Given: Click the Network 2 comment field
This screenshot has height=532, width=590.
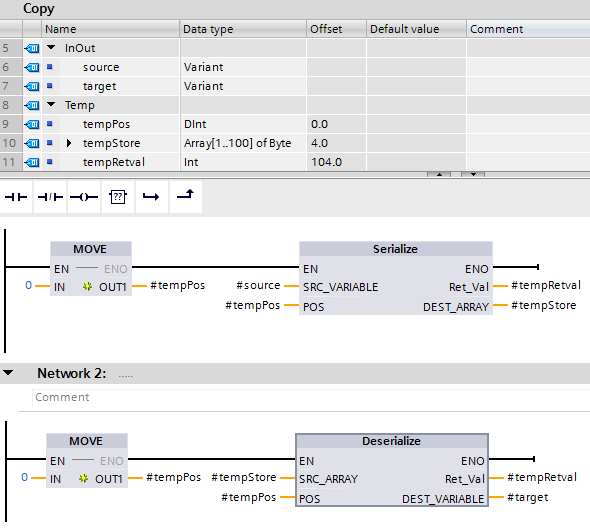Looking at the screenshot, I should pyautogui.click(x=311, y=398).
